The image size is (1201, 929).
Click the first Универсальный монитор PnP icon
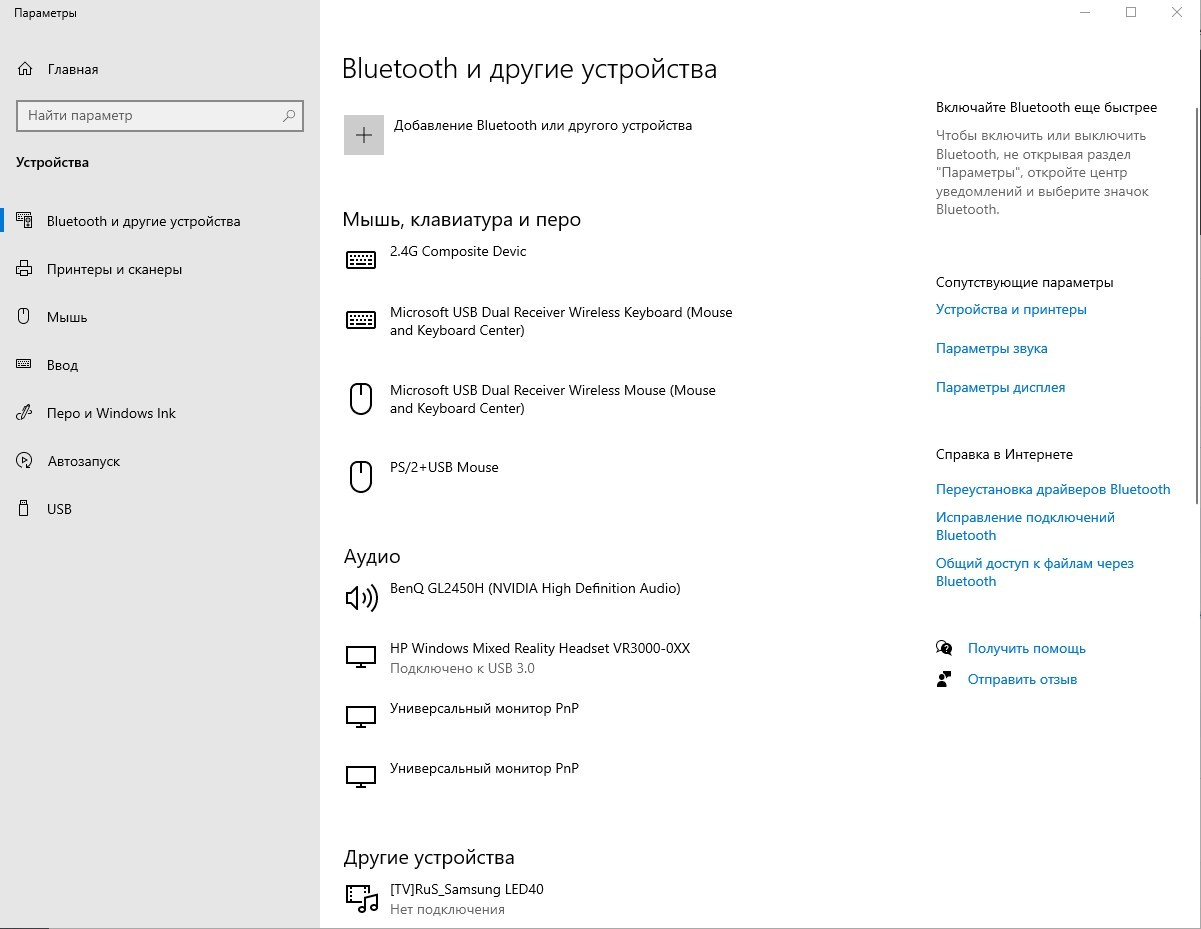(361, 717)
